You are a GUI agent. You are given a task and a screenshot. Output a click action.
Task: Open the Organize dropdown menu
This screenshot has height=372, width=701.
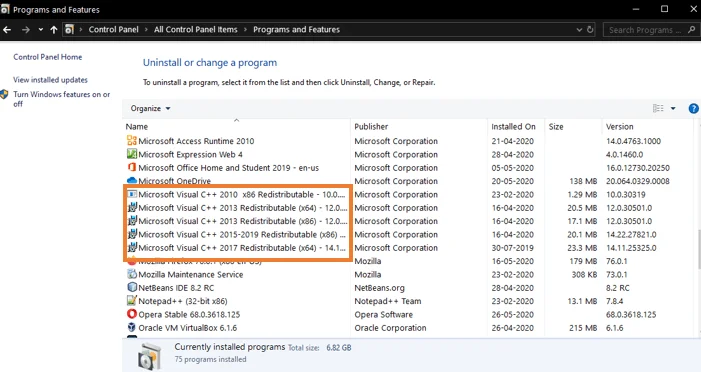[x=150, y=108]
